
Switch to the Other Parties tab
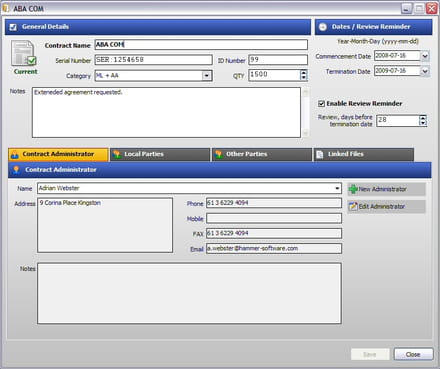click(262, 154)
